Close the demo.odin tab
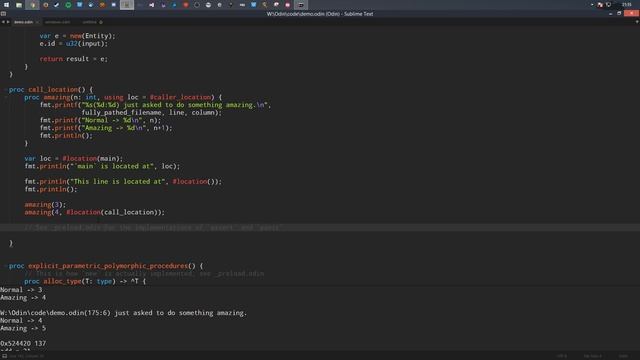 [37, 22]
